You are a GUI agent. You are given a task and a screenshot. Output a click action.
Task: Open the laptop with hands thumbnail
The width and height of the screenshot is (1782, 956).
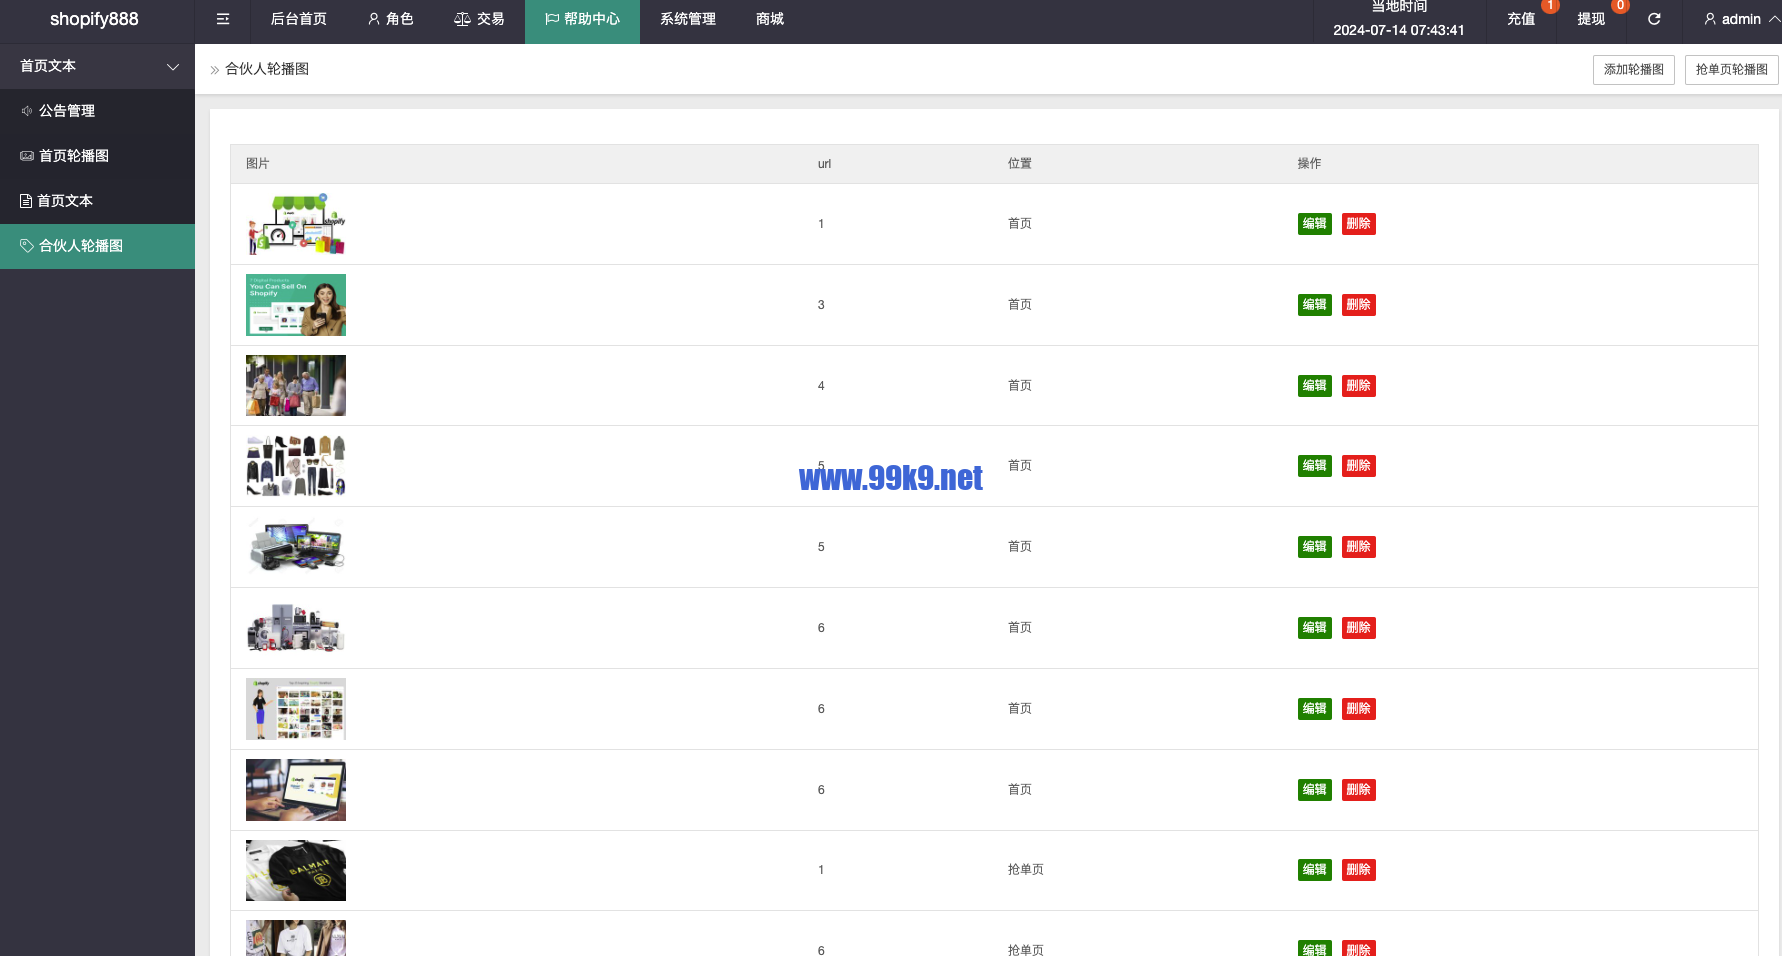296,790
